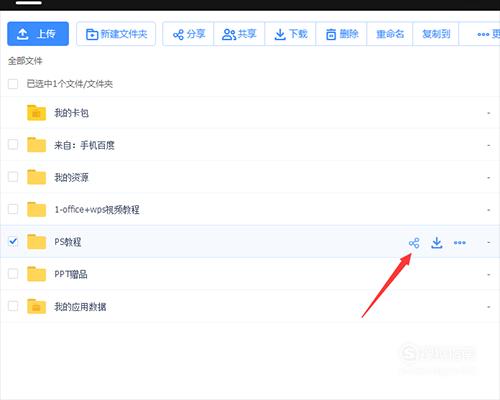Click the 复制到 copy-to toolbar button
The height and width of the screenshot is (400, 500).
click(436, 34)
